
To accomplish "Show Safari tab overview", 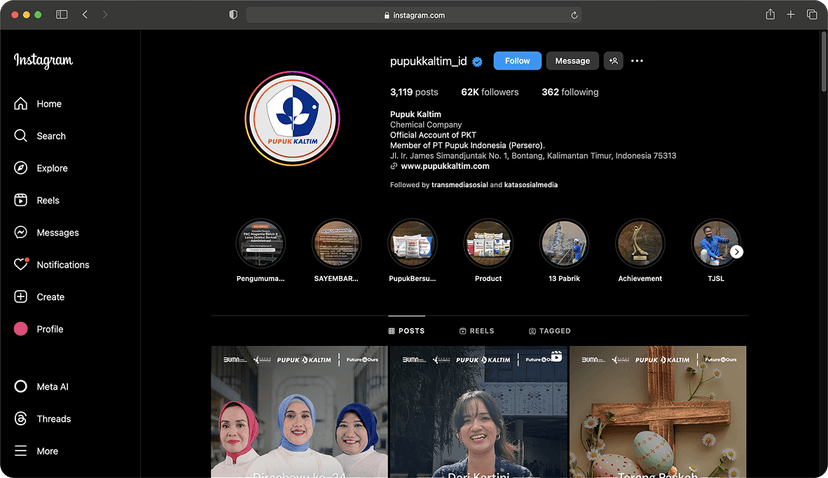I will coord(812,15).
